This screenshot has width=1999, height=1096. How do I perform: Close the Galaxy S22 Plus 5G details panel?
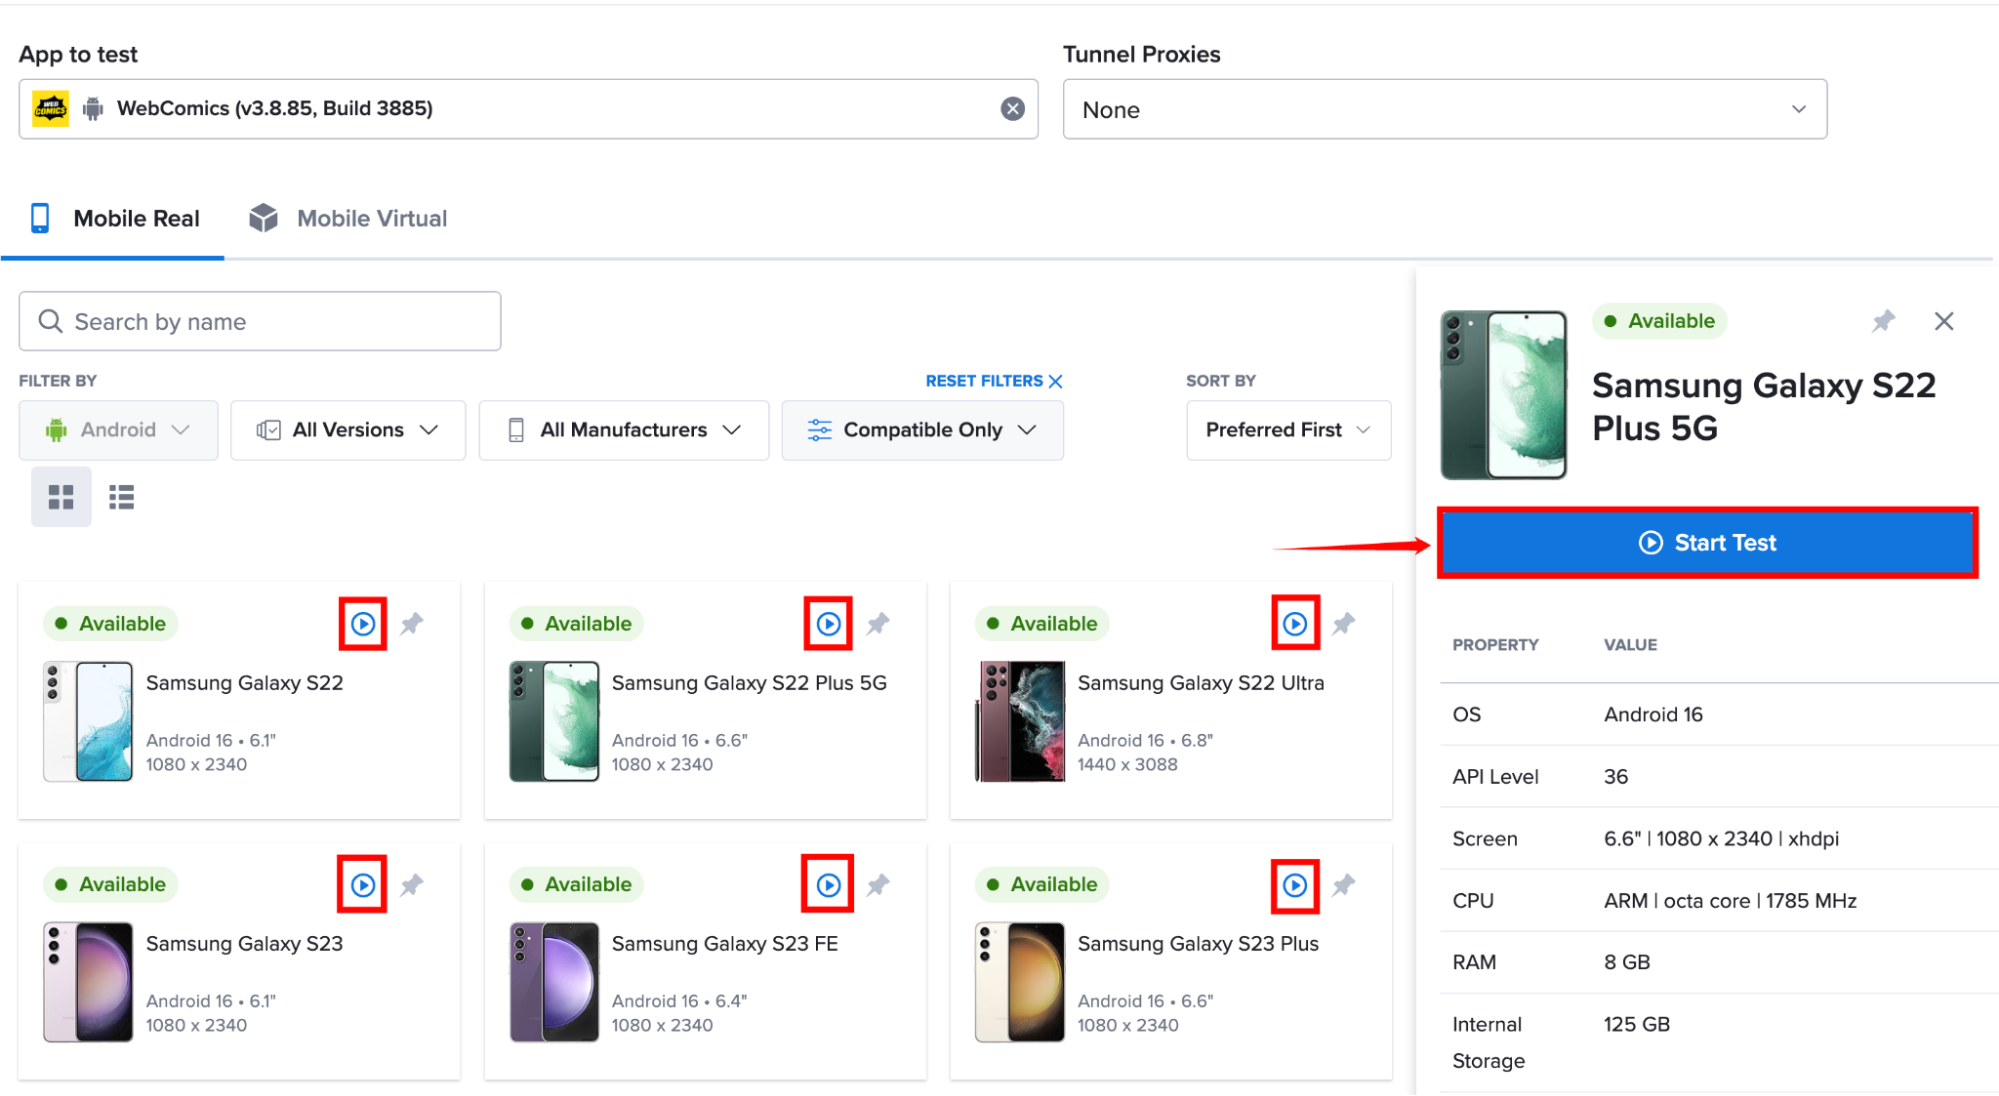click(1944, 321)
